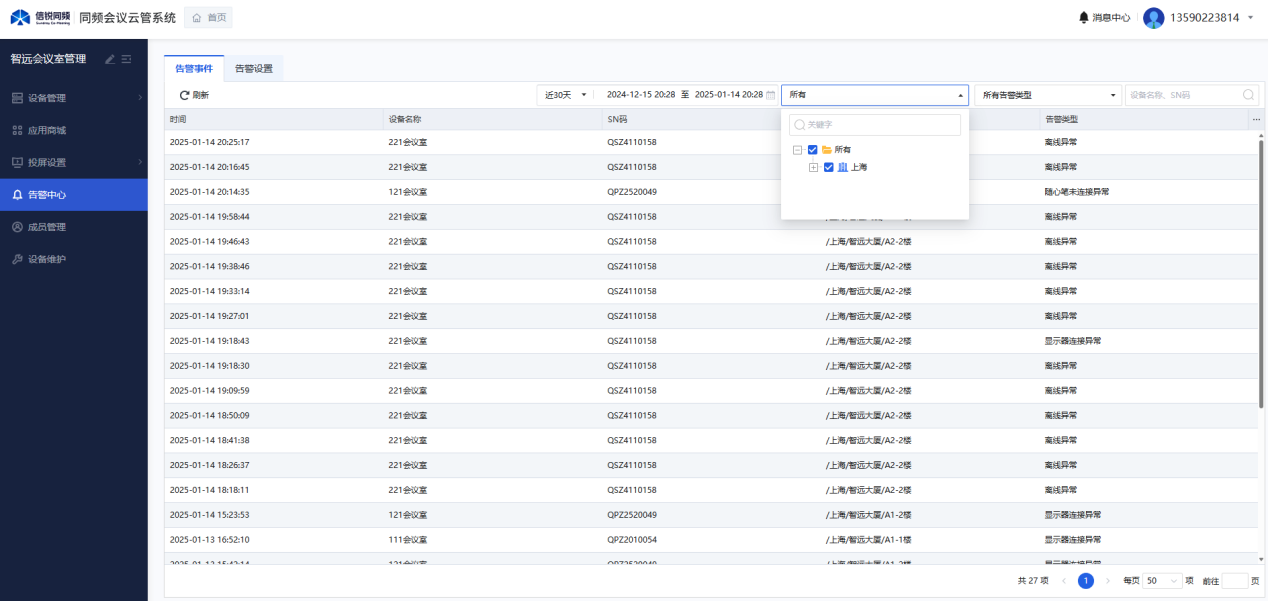Viewport: 1268px width, 601px height.
Task: Open 成员管理 in the sidebar menu
Action: (47, 227)
